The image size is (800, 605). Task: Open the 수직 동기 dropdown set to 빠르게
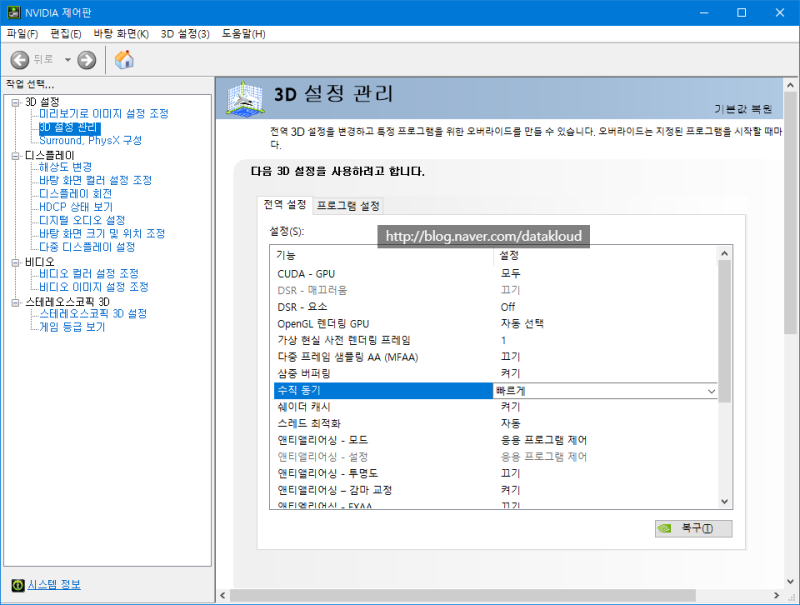605,391
